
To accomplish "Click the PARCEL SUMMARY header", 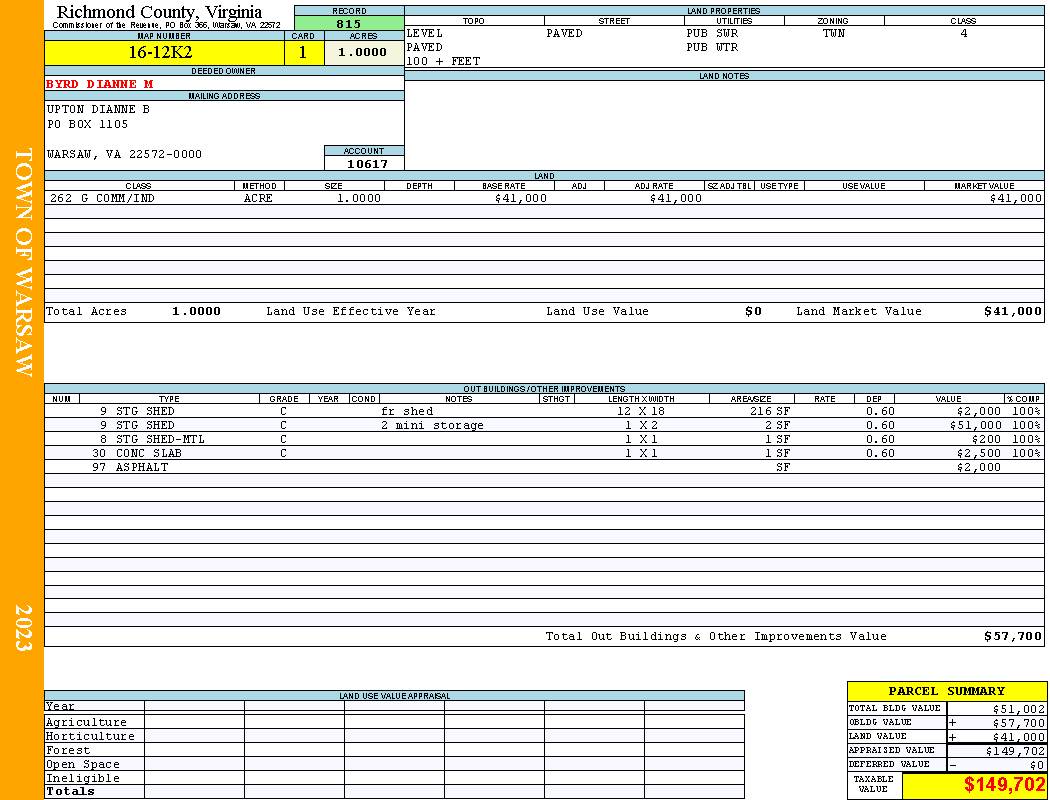I will pyautogui.click(x=947, y=692).
